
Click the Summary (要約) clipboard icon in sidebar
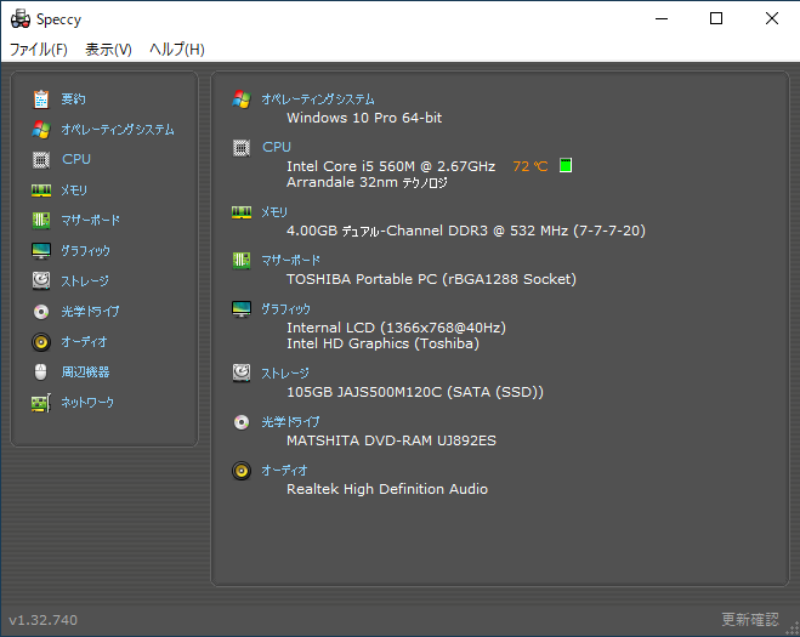(x=41, y=99)
